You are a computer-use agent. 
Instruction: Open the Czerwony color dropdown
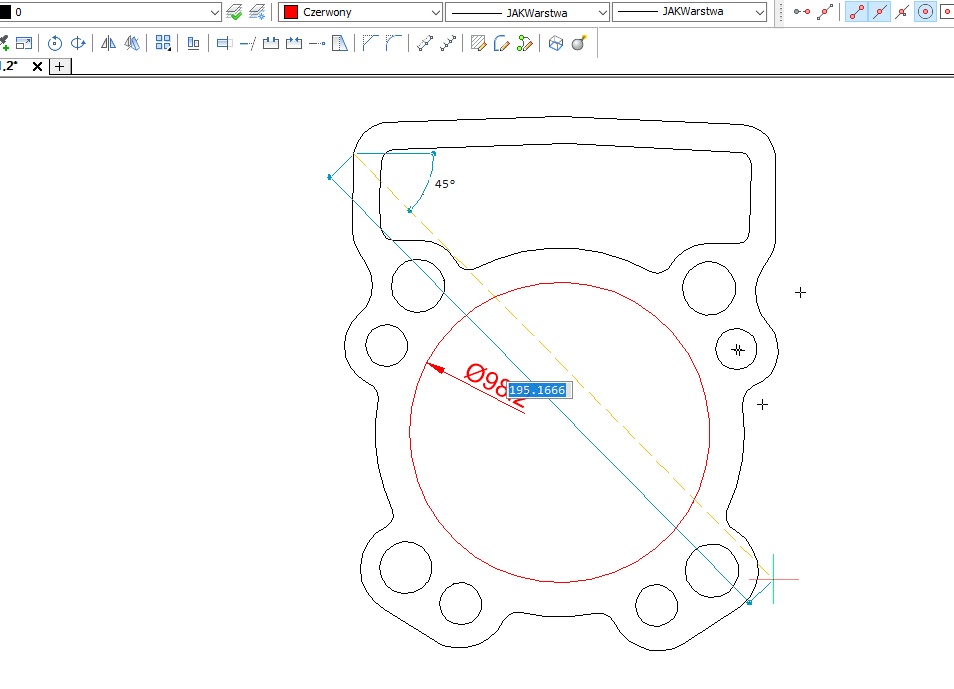(x=435, y=12)
